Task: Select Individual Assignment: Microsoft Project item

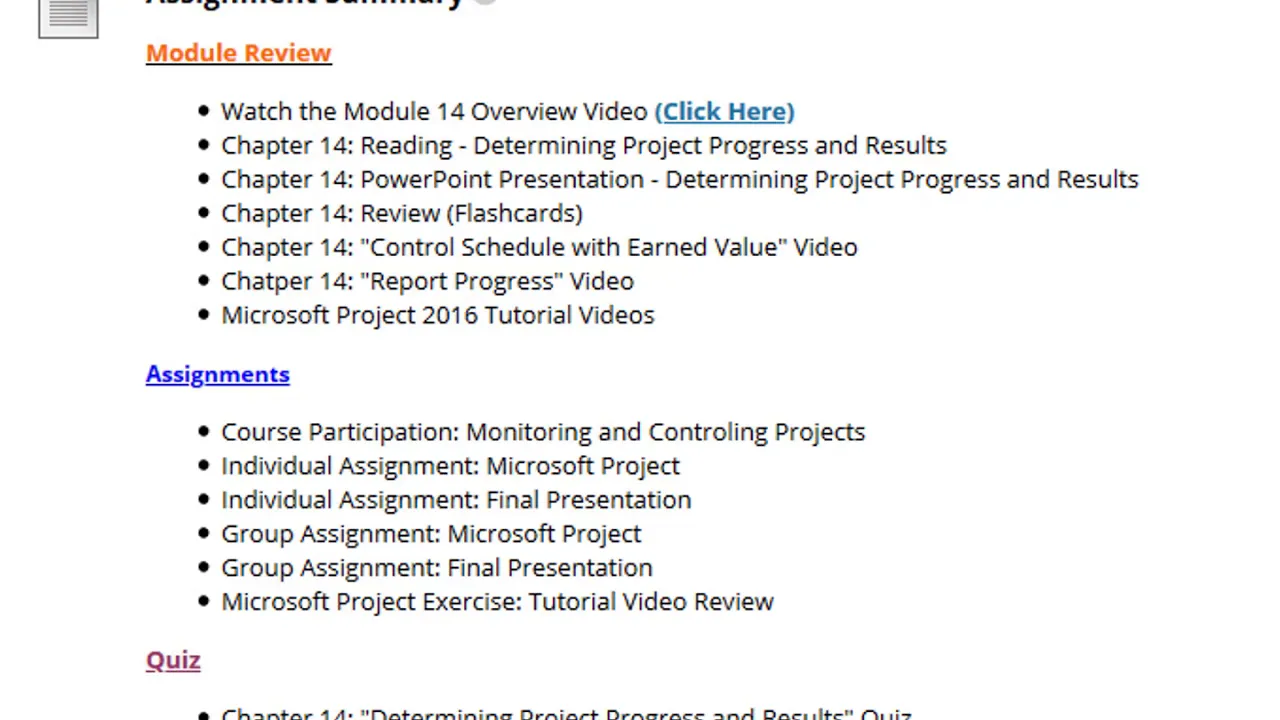Action: 450,466
